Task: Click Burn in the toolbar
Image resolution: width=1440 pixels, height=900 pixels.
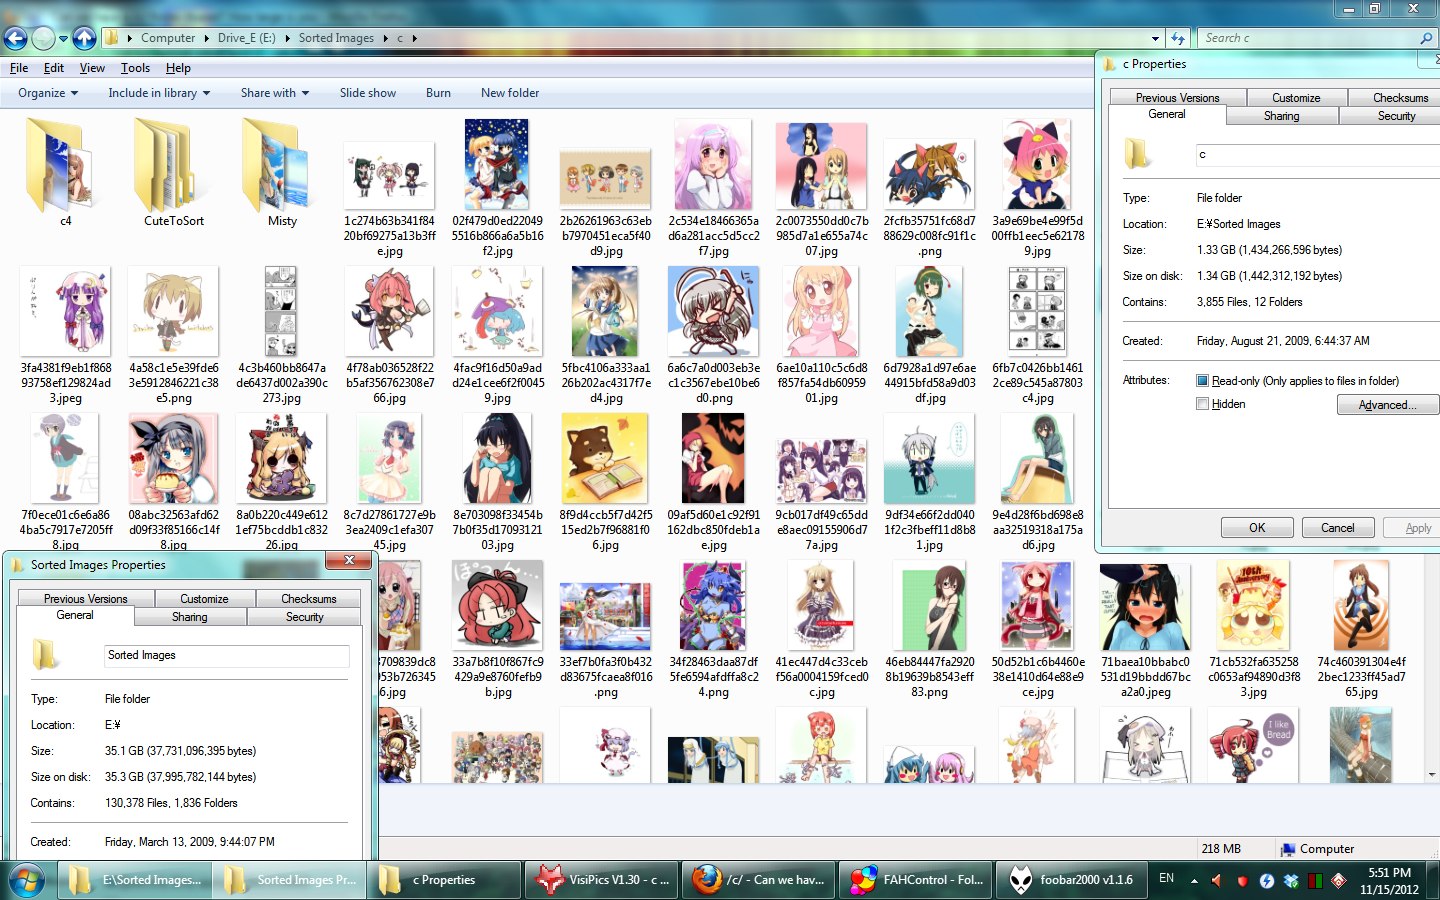Action: point(438,93)
